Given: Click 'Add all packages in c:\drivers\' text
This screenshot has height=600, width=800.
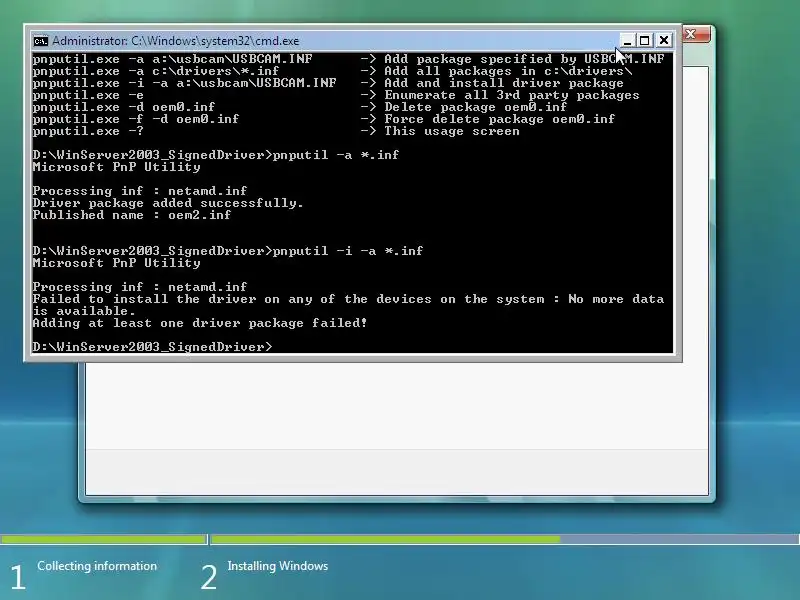Looking at the screenshot, I should tap(508, 71).
